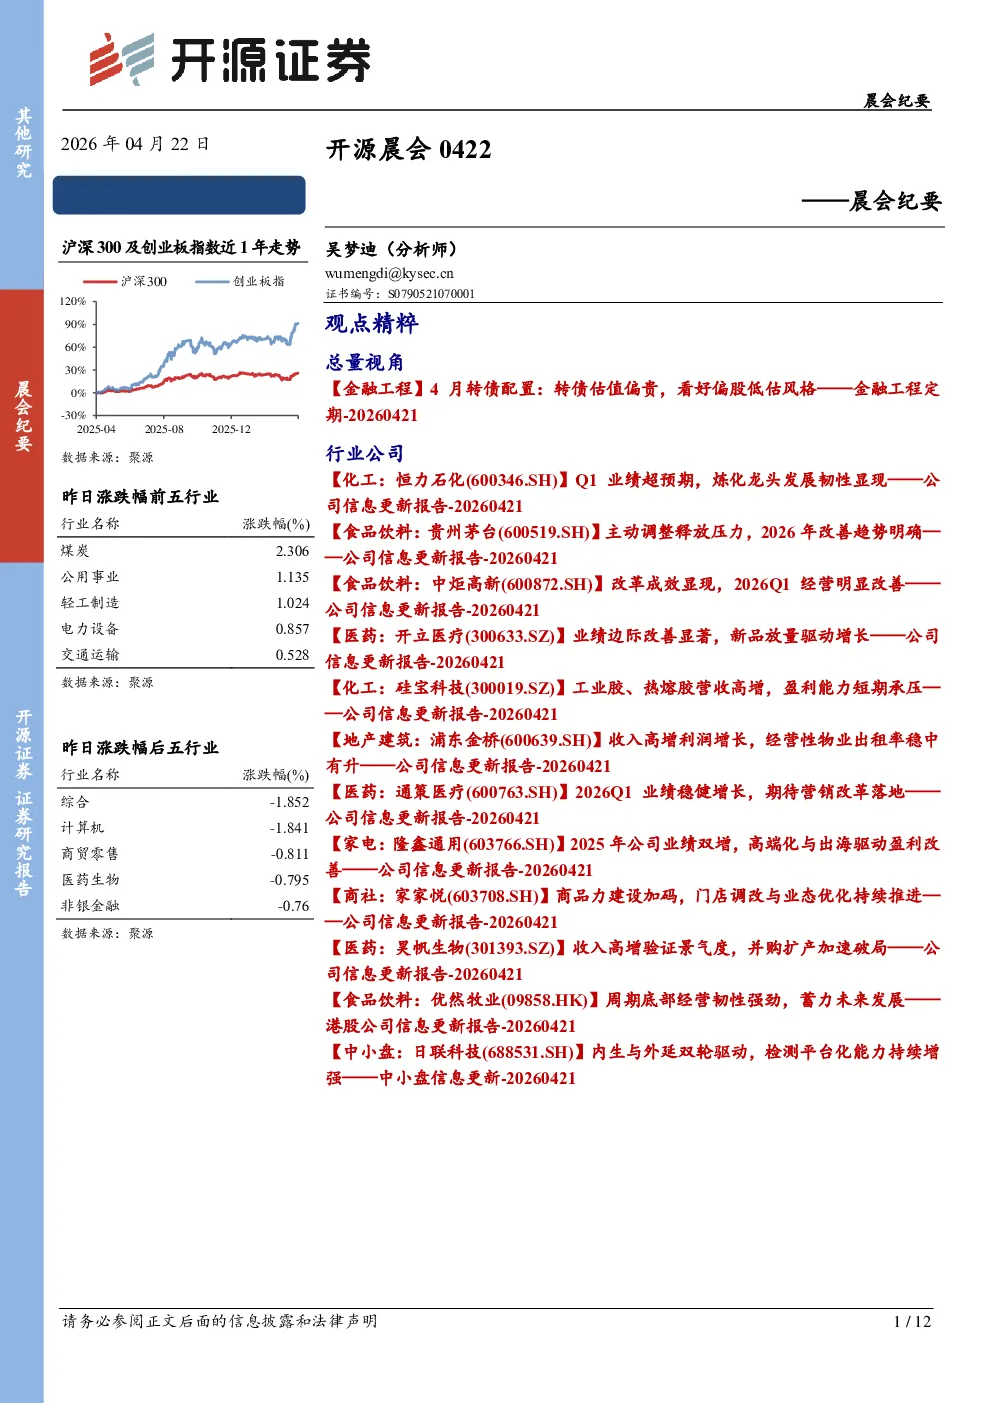Open the 昊帆生物(301393.SZ) report link
The image size is (992, 1403).
[633, 961]
